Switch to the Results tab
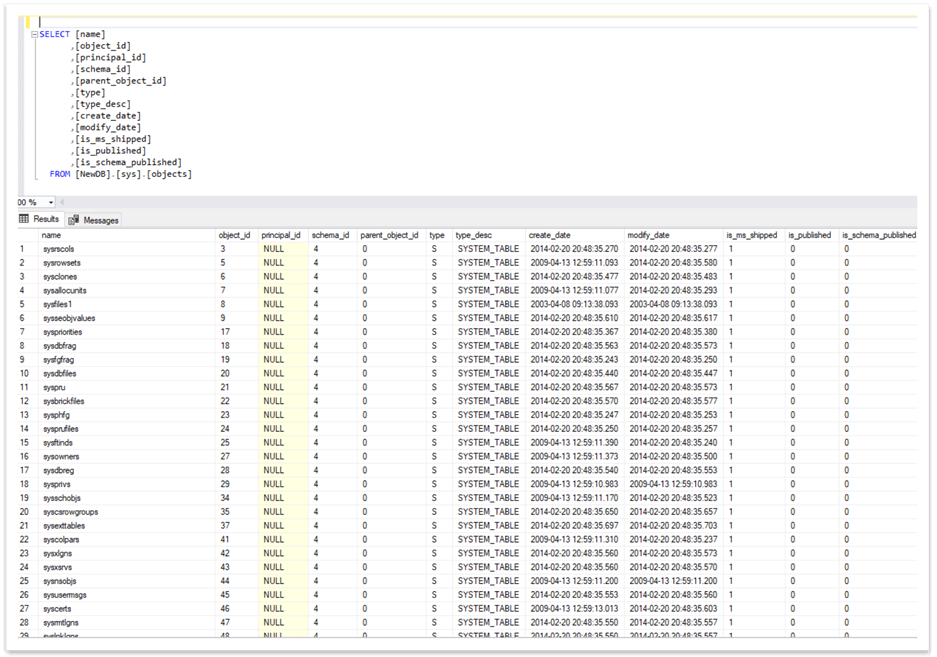Screen dimensions: 937x657 (x=39, y=219)
